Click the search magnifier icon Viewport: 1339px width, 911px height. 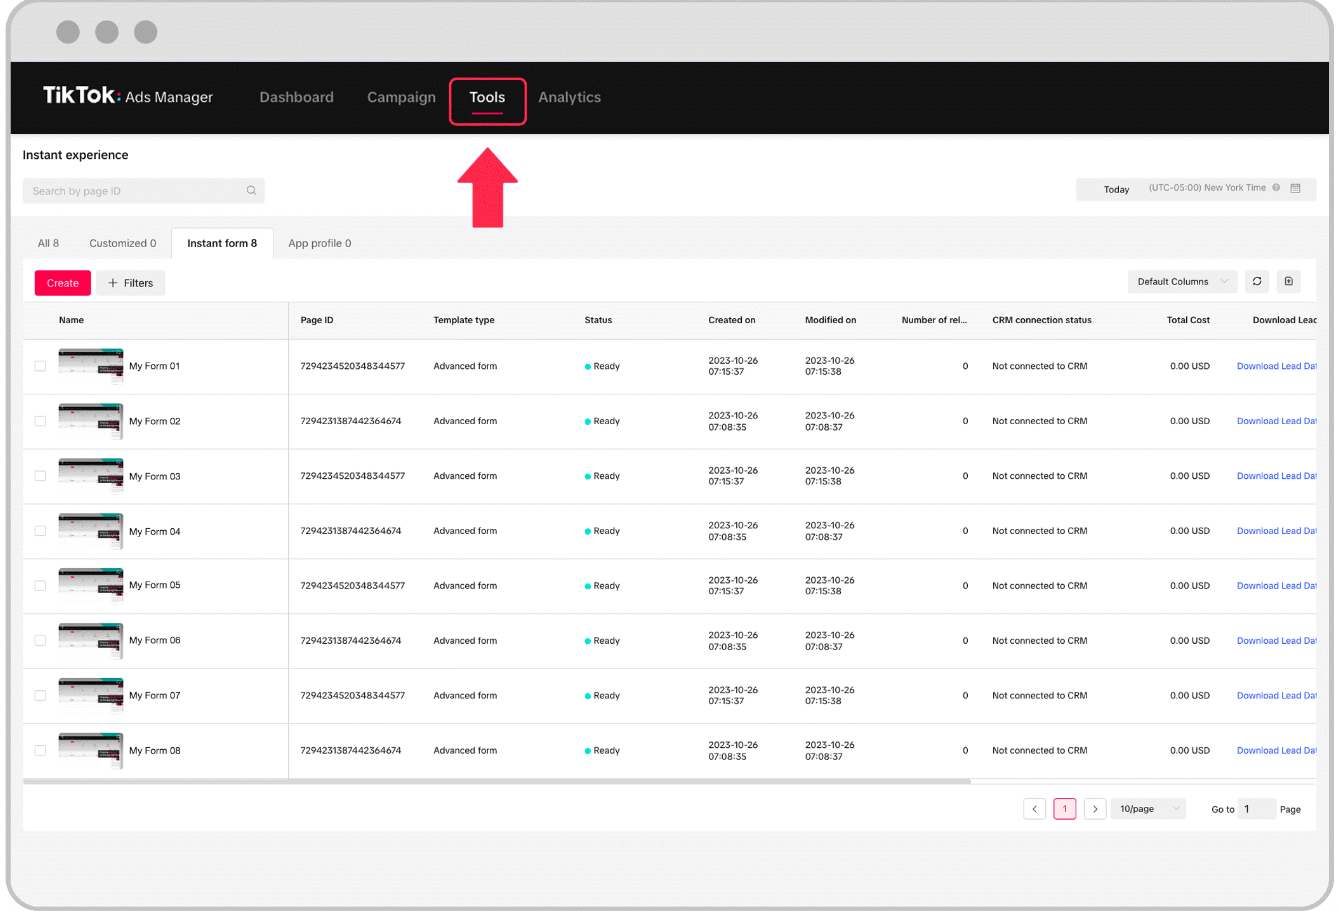coord(251,190)
